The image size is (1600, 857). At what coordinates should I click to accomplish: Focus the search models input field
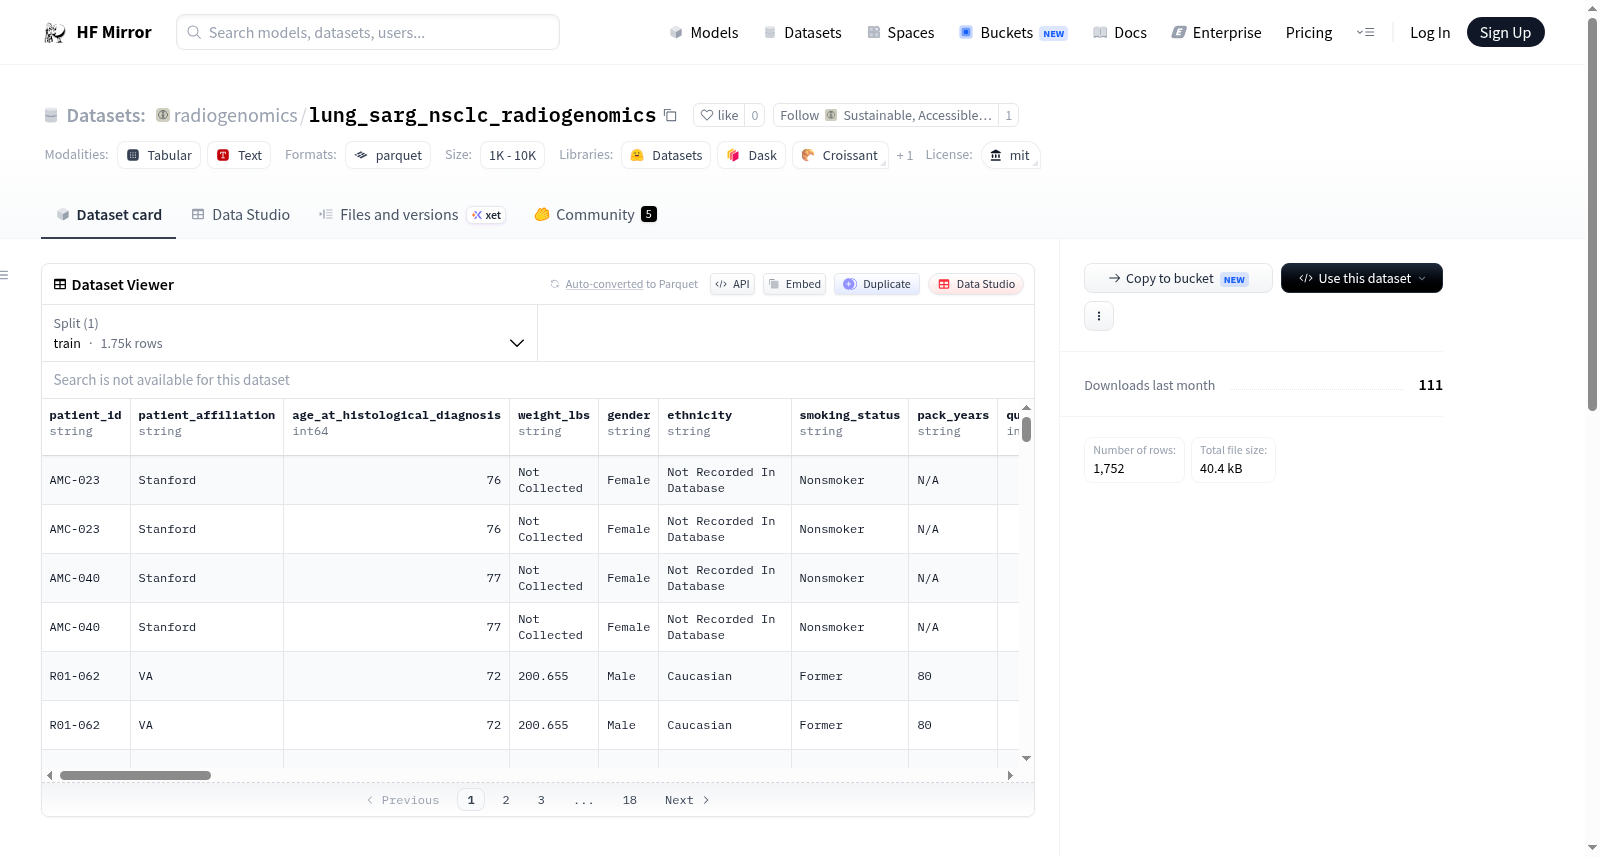tap(368, 32)
